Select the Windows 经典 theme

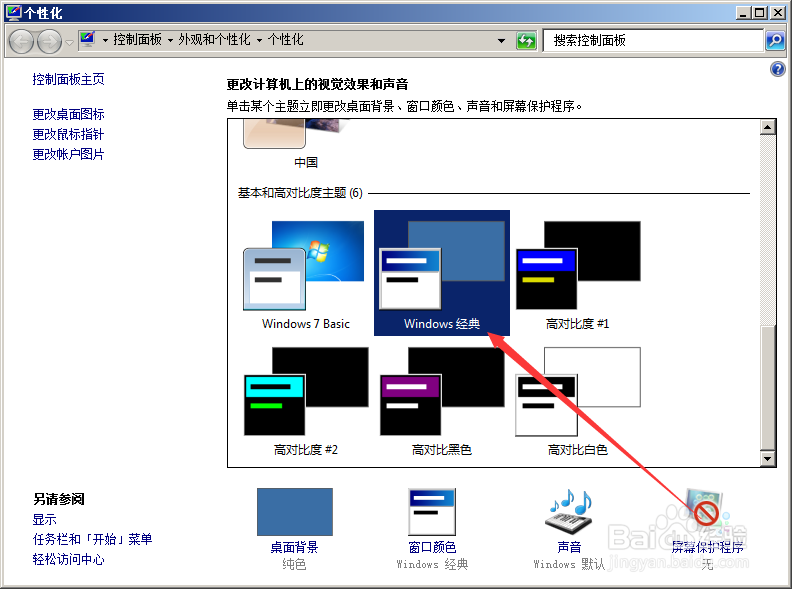tap(441, 273)
